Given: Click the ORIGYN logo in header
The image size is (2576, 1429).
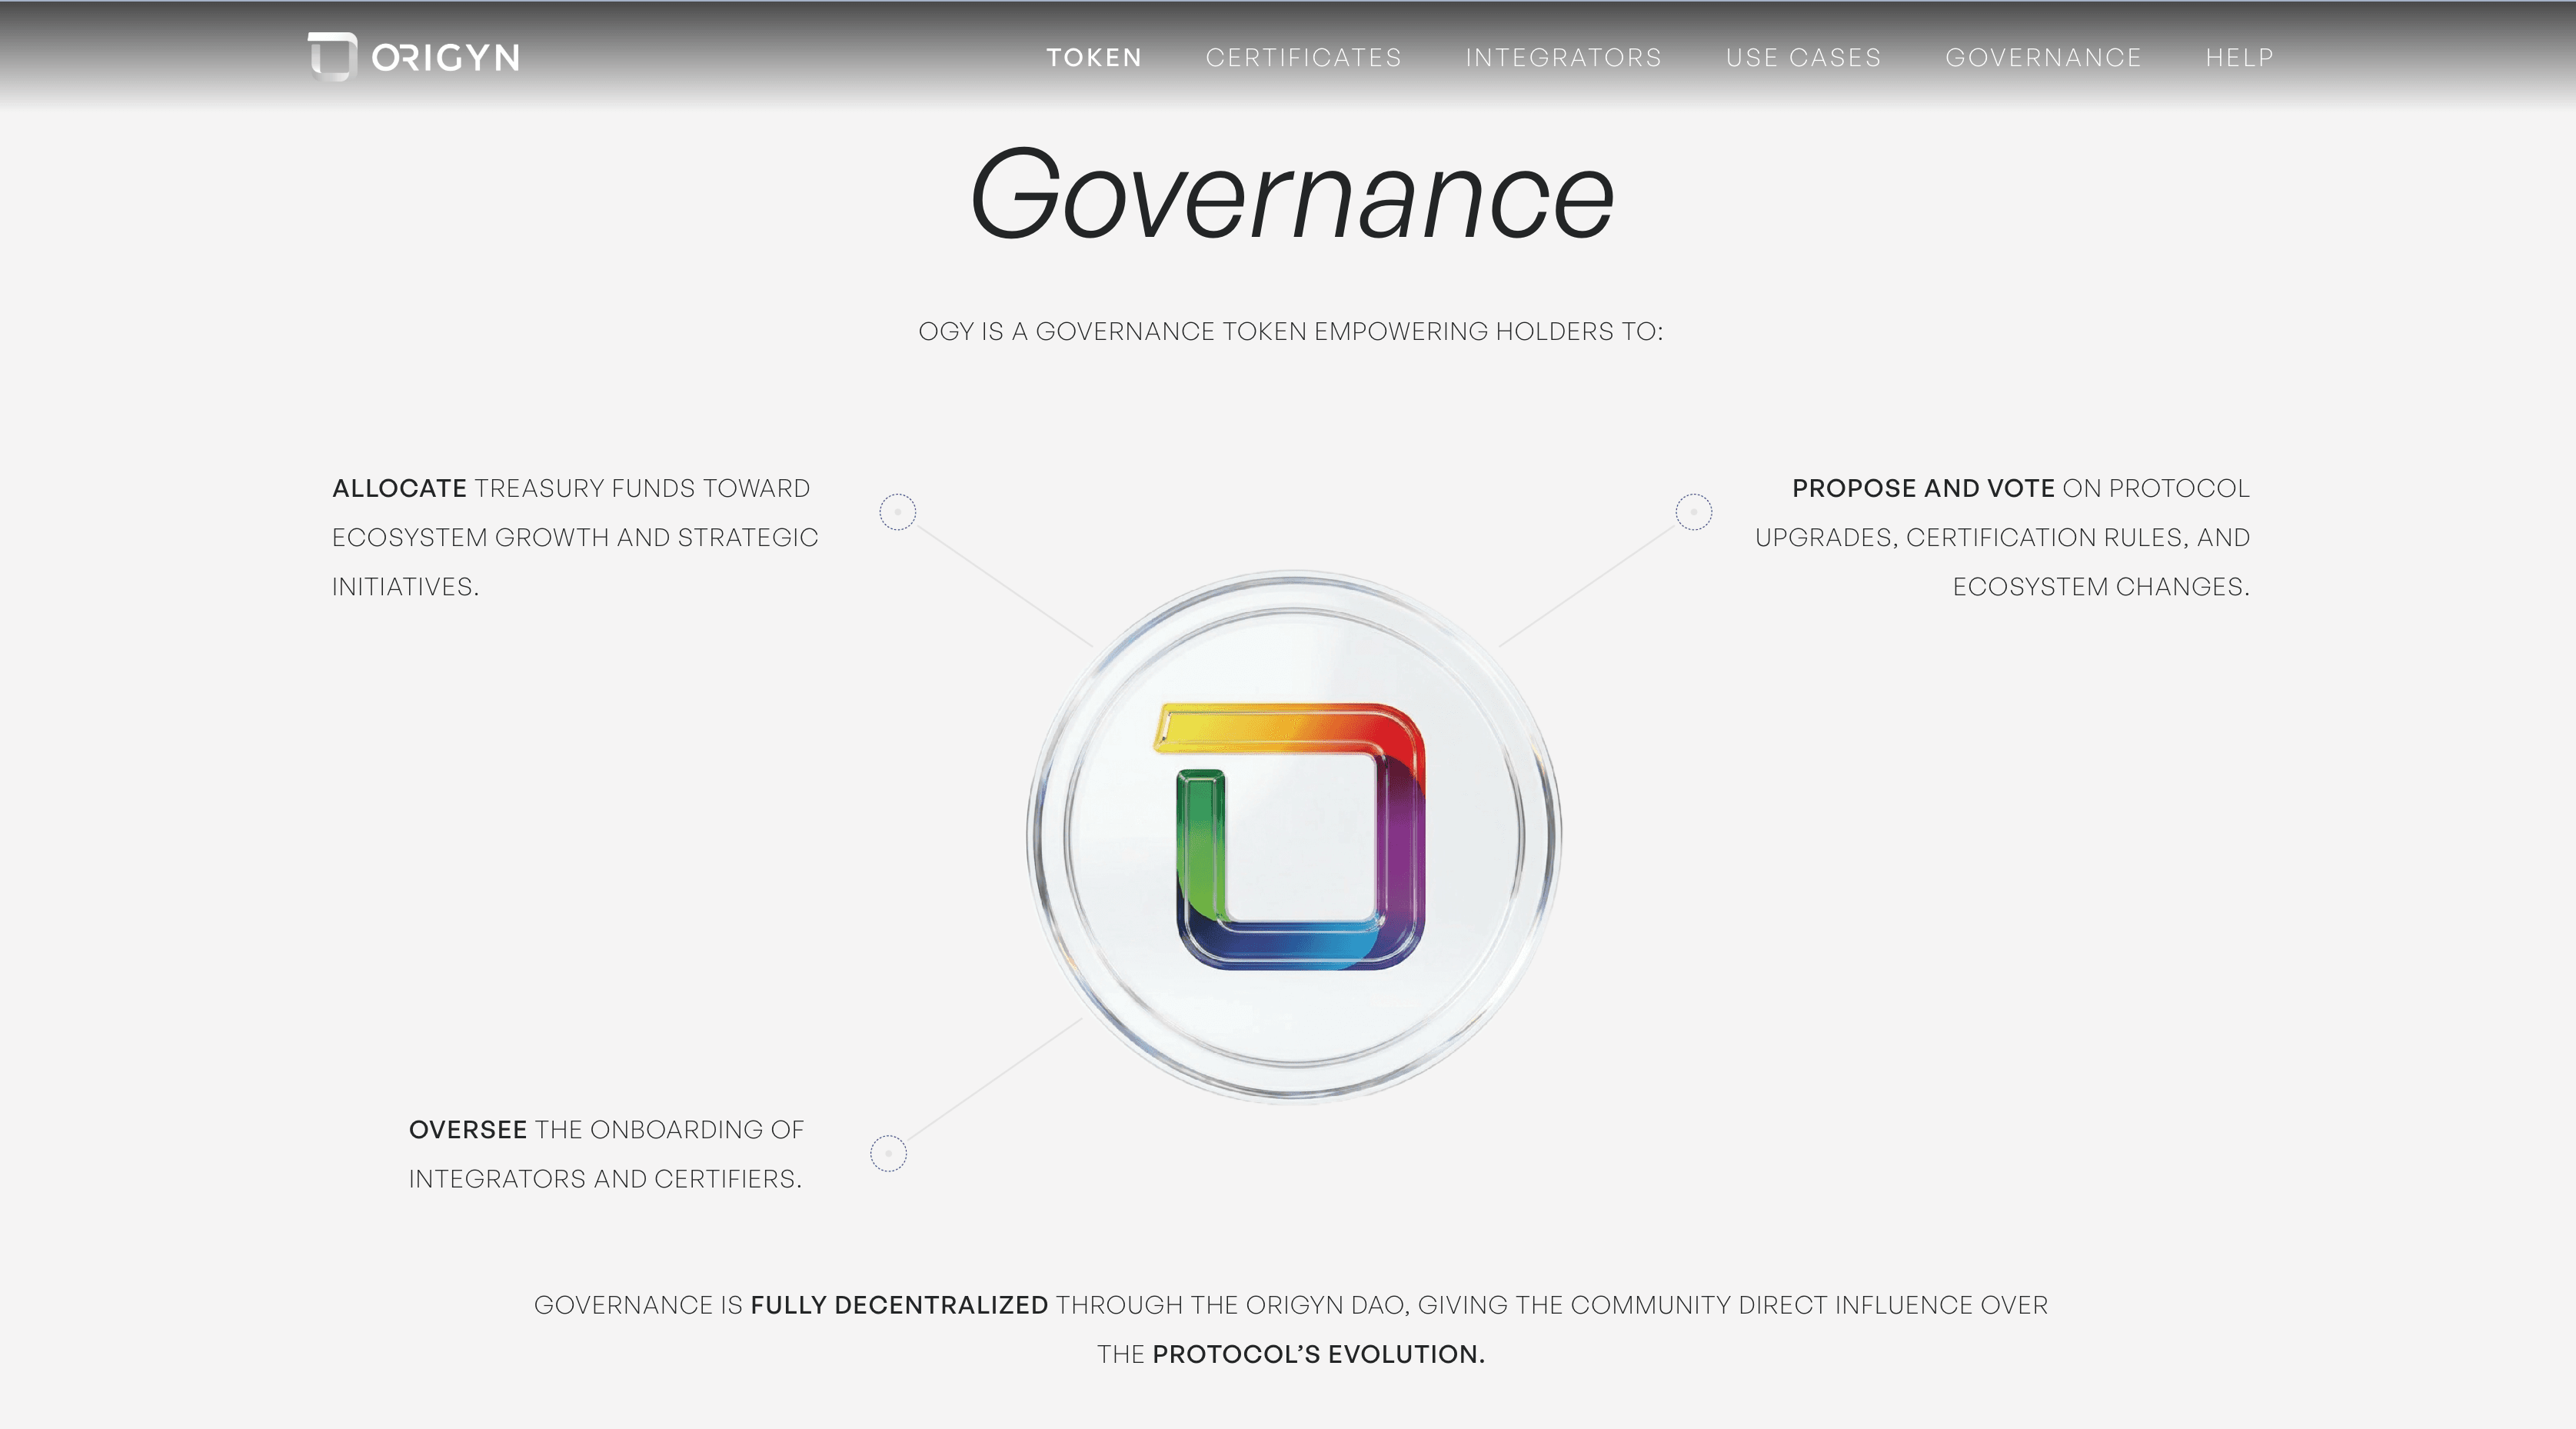Looking at the screenshot, I should (x=414, y=57).
